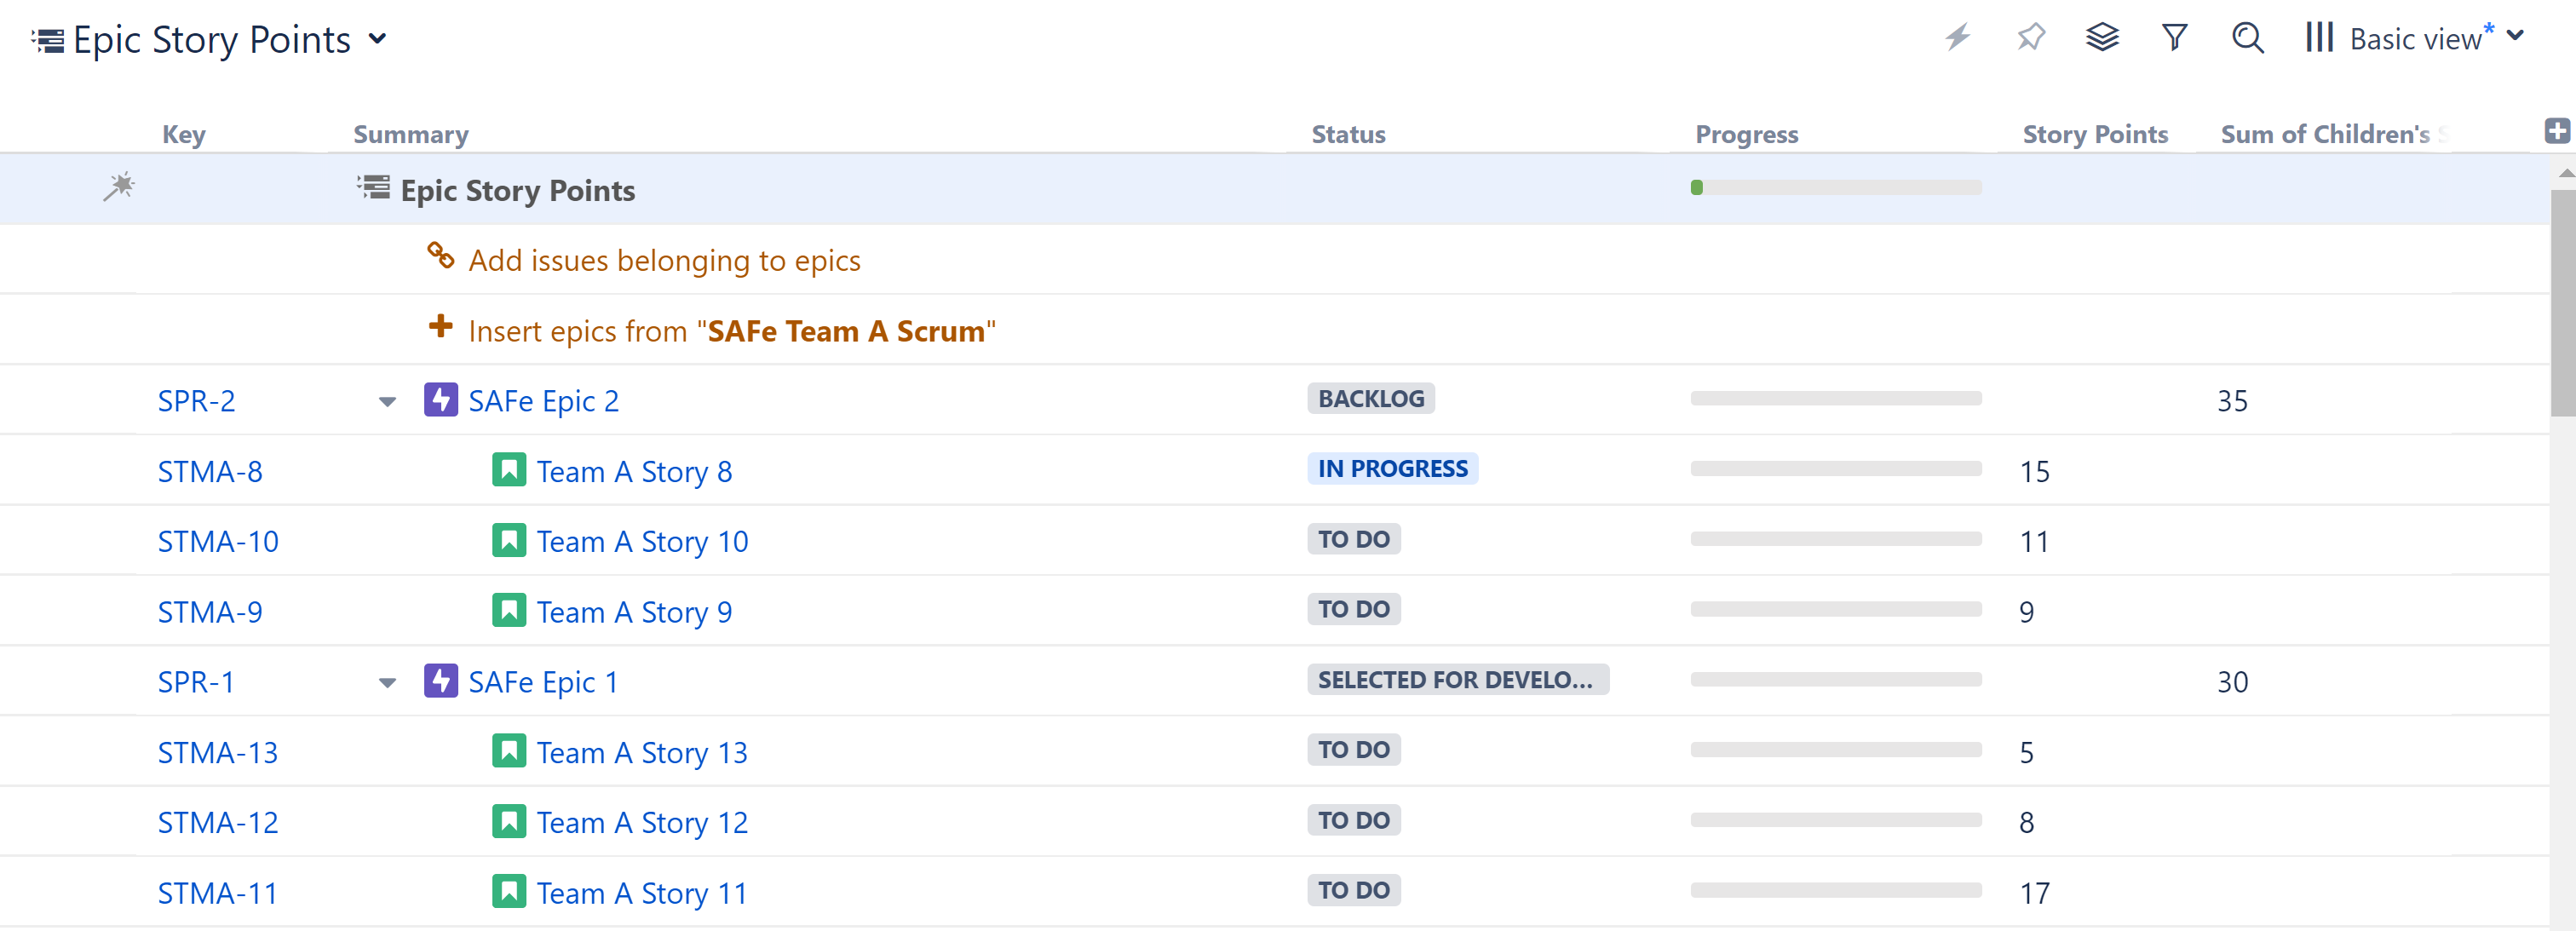Collapse the SAFe Epic 2 row
This screenshot has height=931, width=2576.
(387, 402)
